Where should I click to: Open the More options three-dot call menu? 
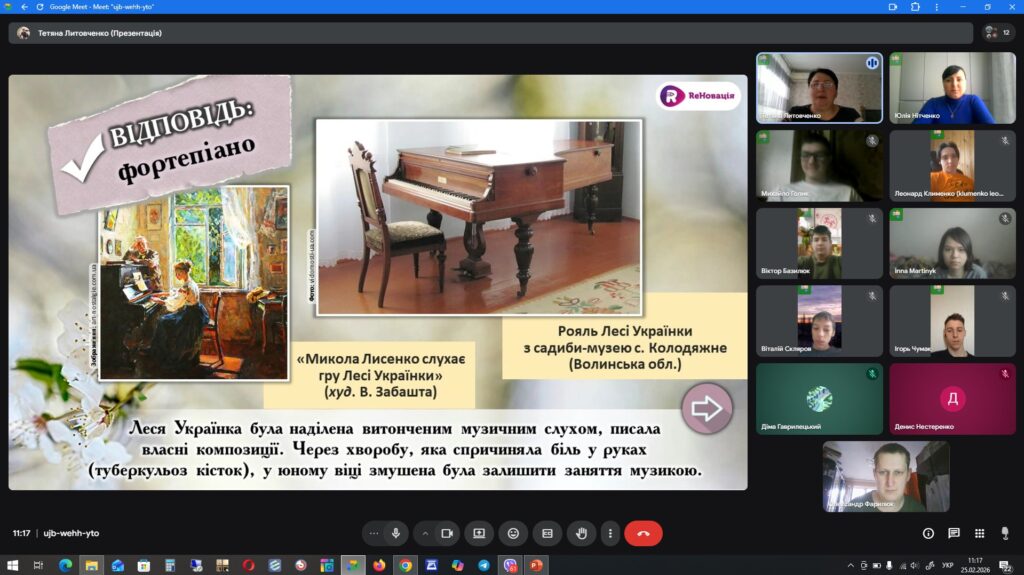coord(610,534)
